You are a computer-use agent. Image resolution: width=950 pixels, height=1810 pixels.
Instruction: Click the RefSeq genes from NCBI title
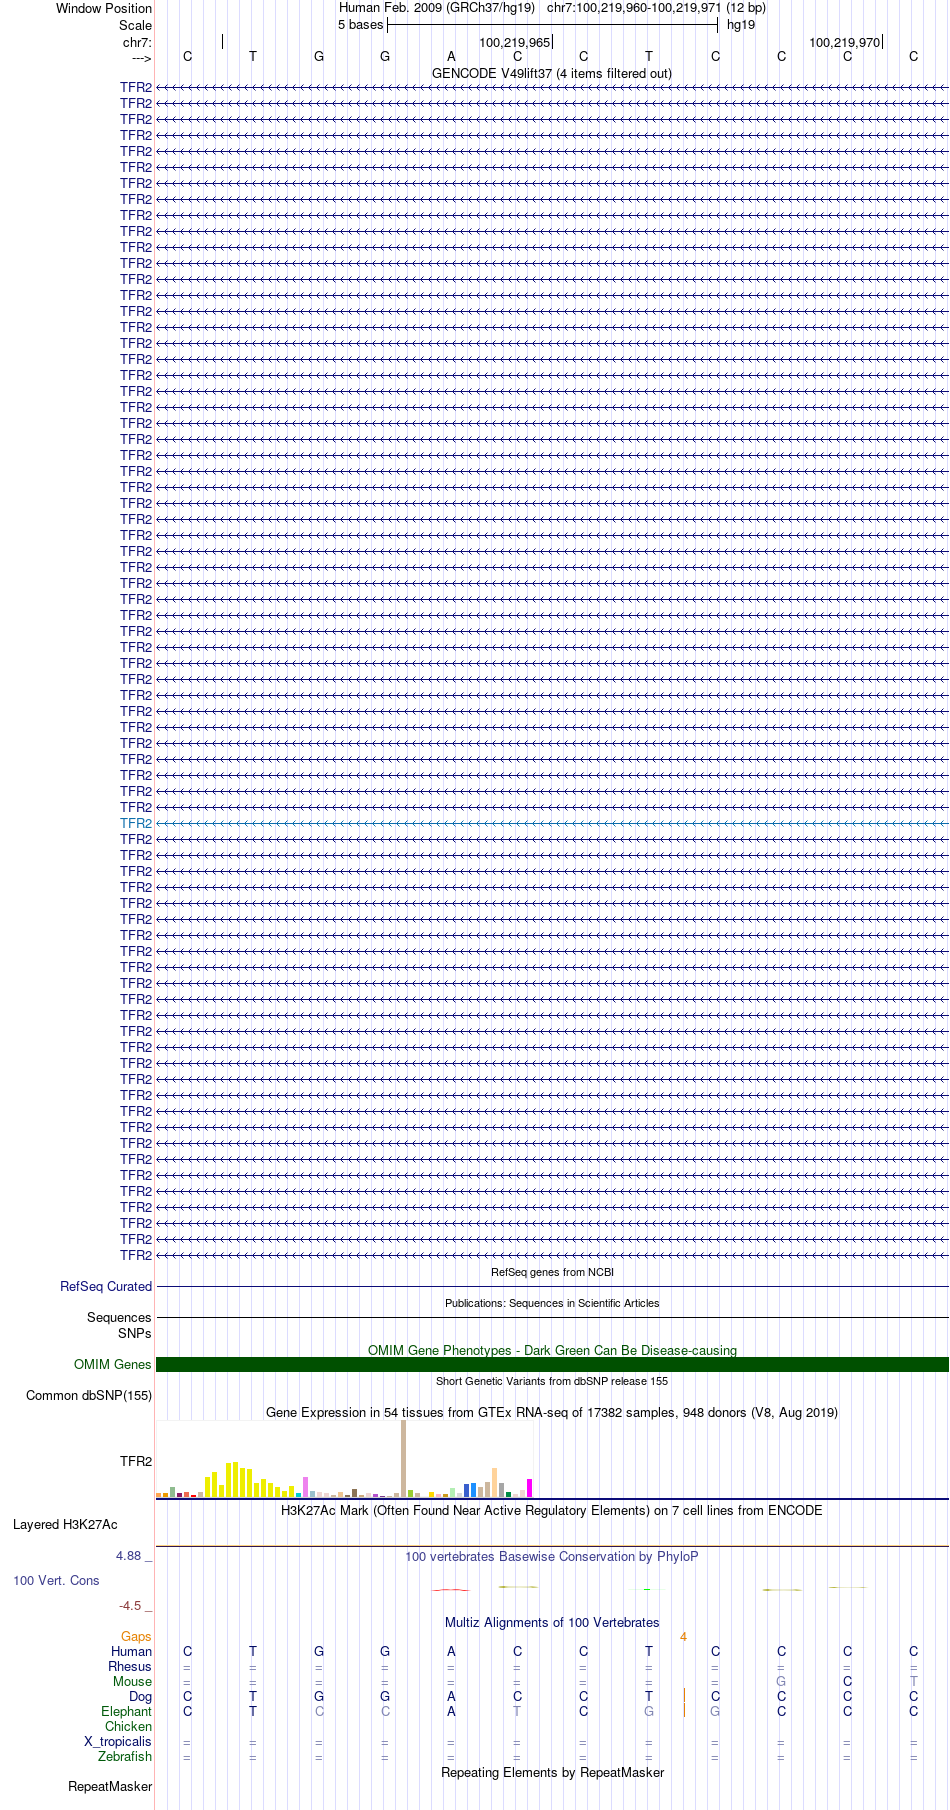(552, 1273)
